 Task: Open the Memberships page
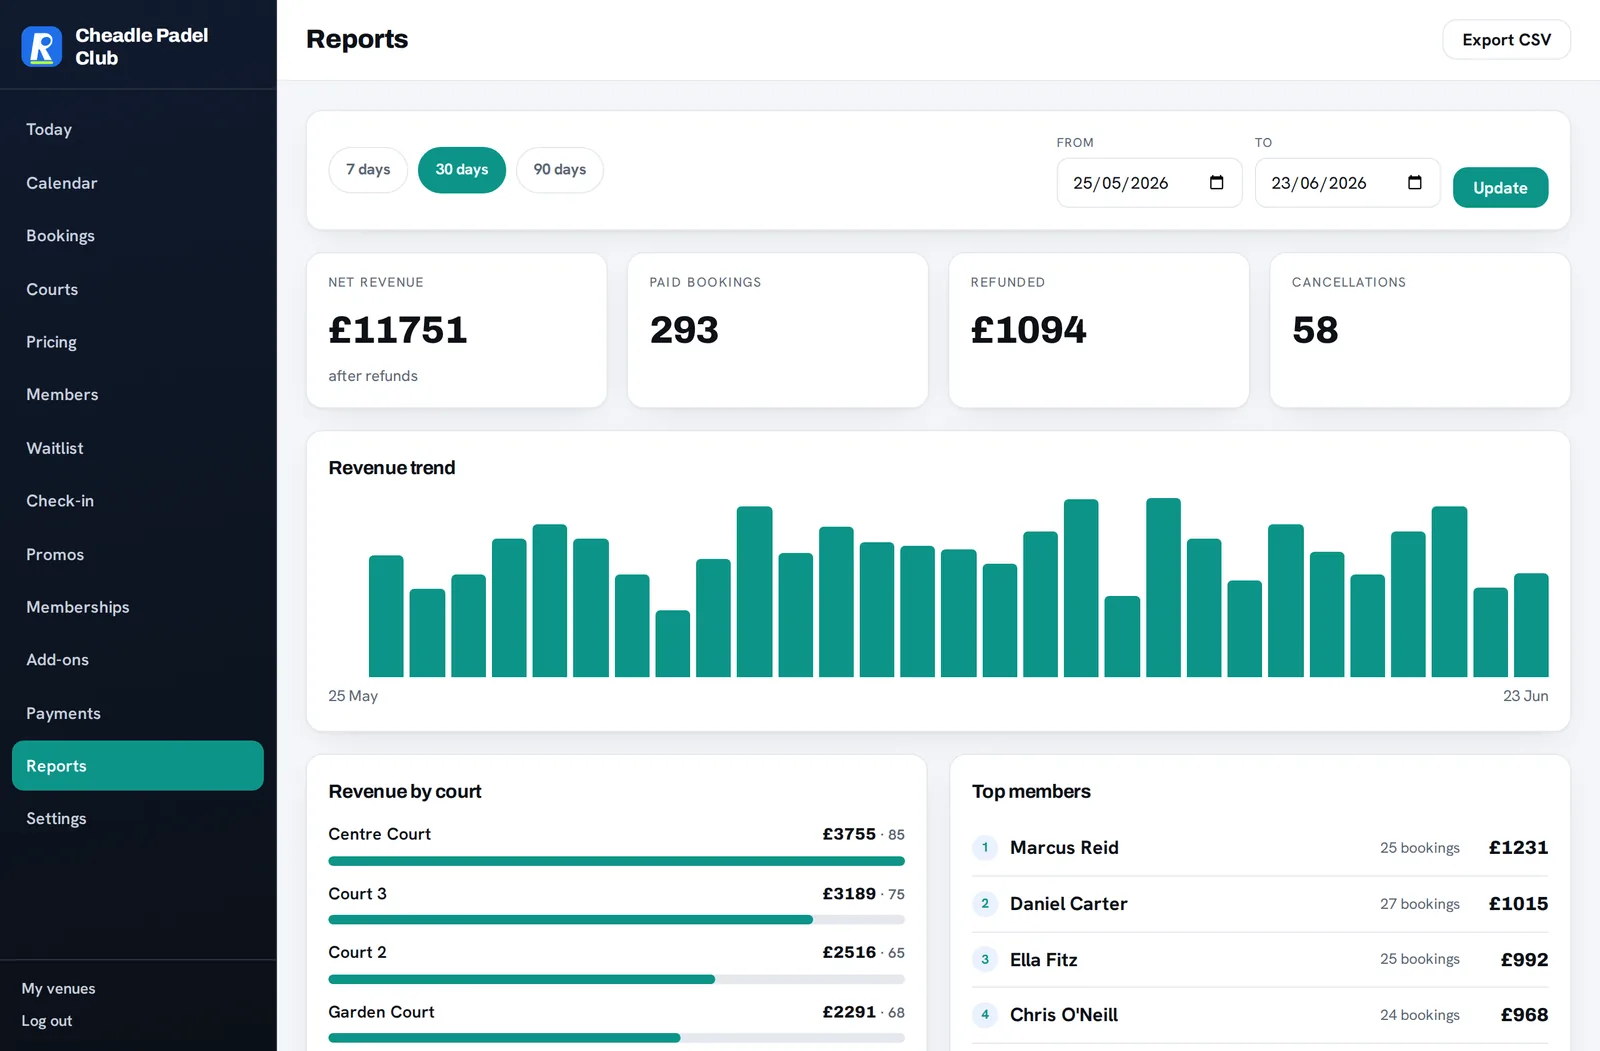[138, 607]
